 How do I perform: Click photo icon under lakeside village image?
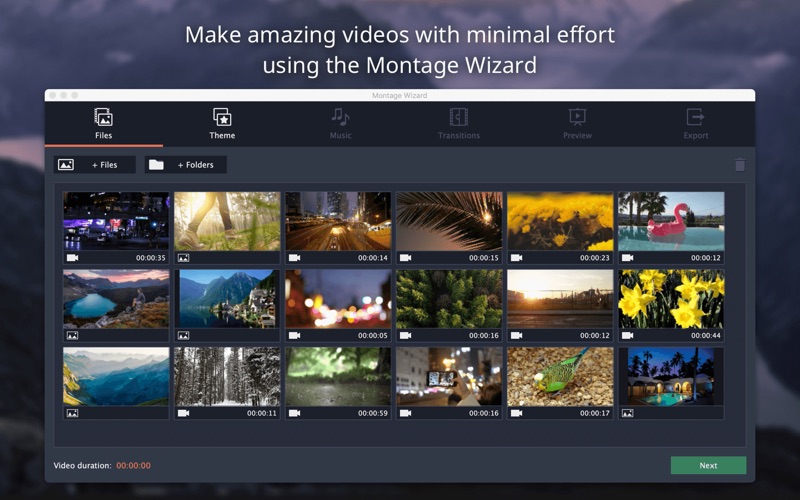184,335
